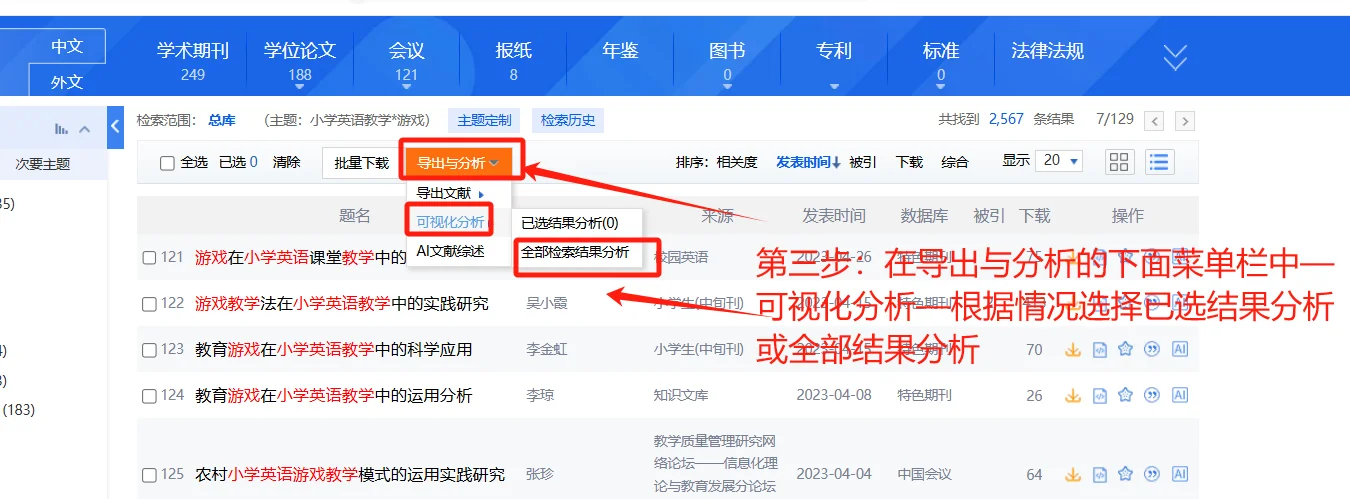Image resolution: width=1350 pixels, height=499 pixels.
Task: Open author 李金虹
Action: click(547, 349)
